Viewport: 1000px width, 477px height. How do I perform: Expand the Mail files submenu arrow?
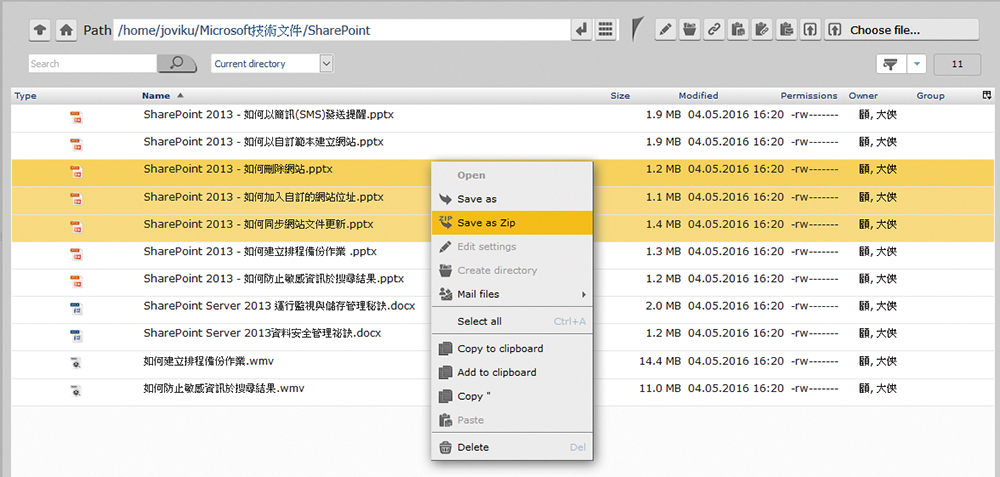coord(582,295)
